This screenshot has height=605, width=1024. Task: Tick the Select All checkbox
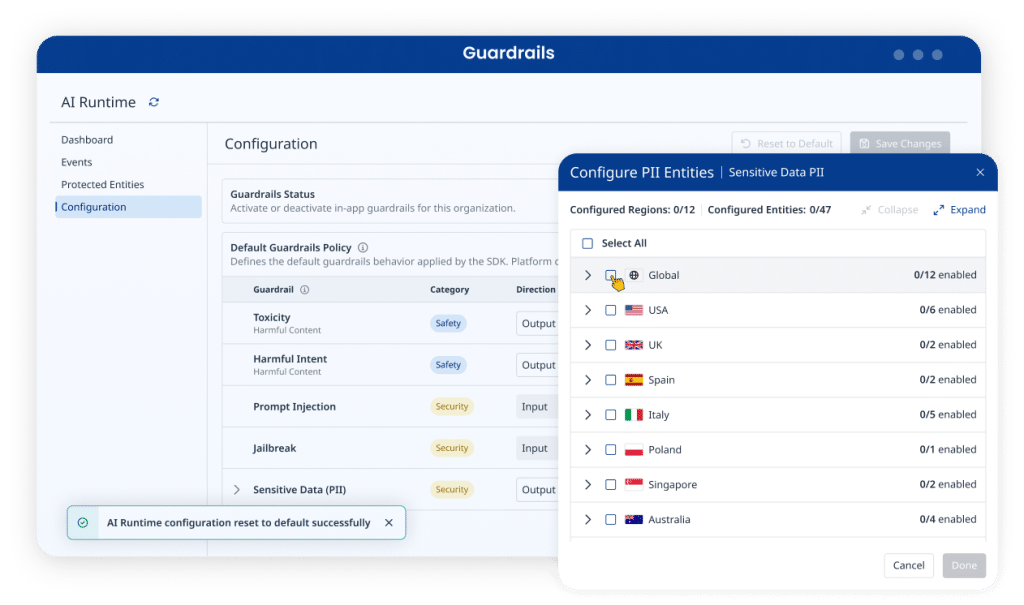(x=587, y=243)
